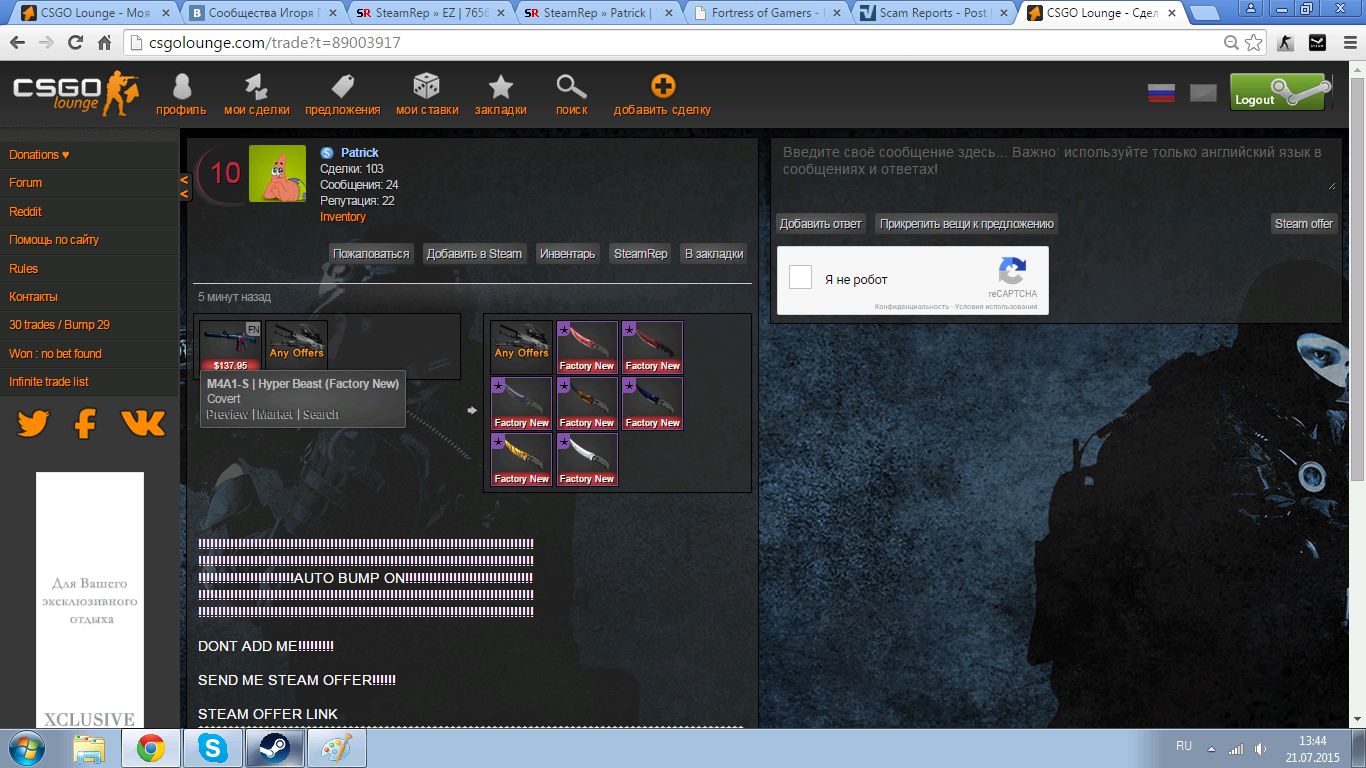Open my bets dice icon (мои ставки)
1366x768 pixels.
[427, 89]
